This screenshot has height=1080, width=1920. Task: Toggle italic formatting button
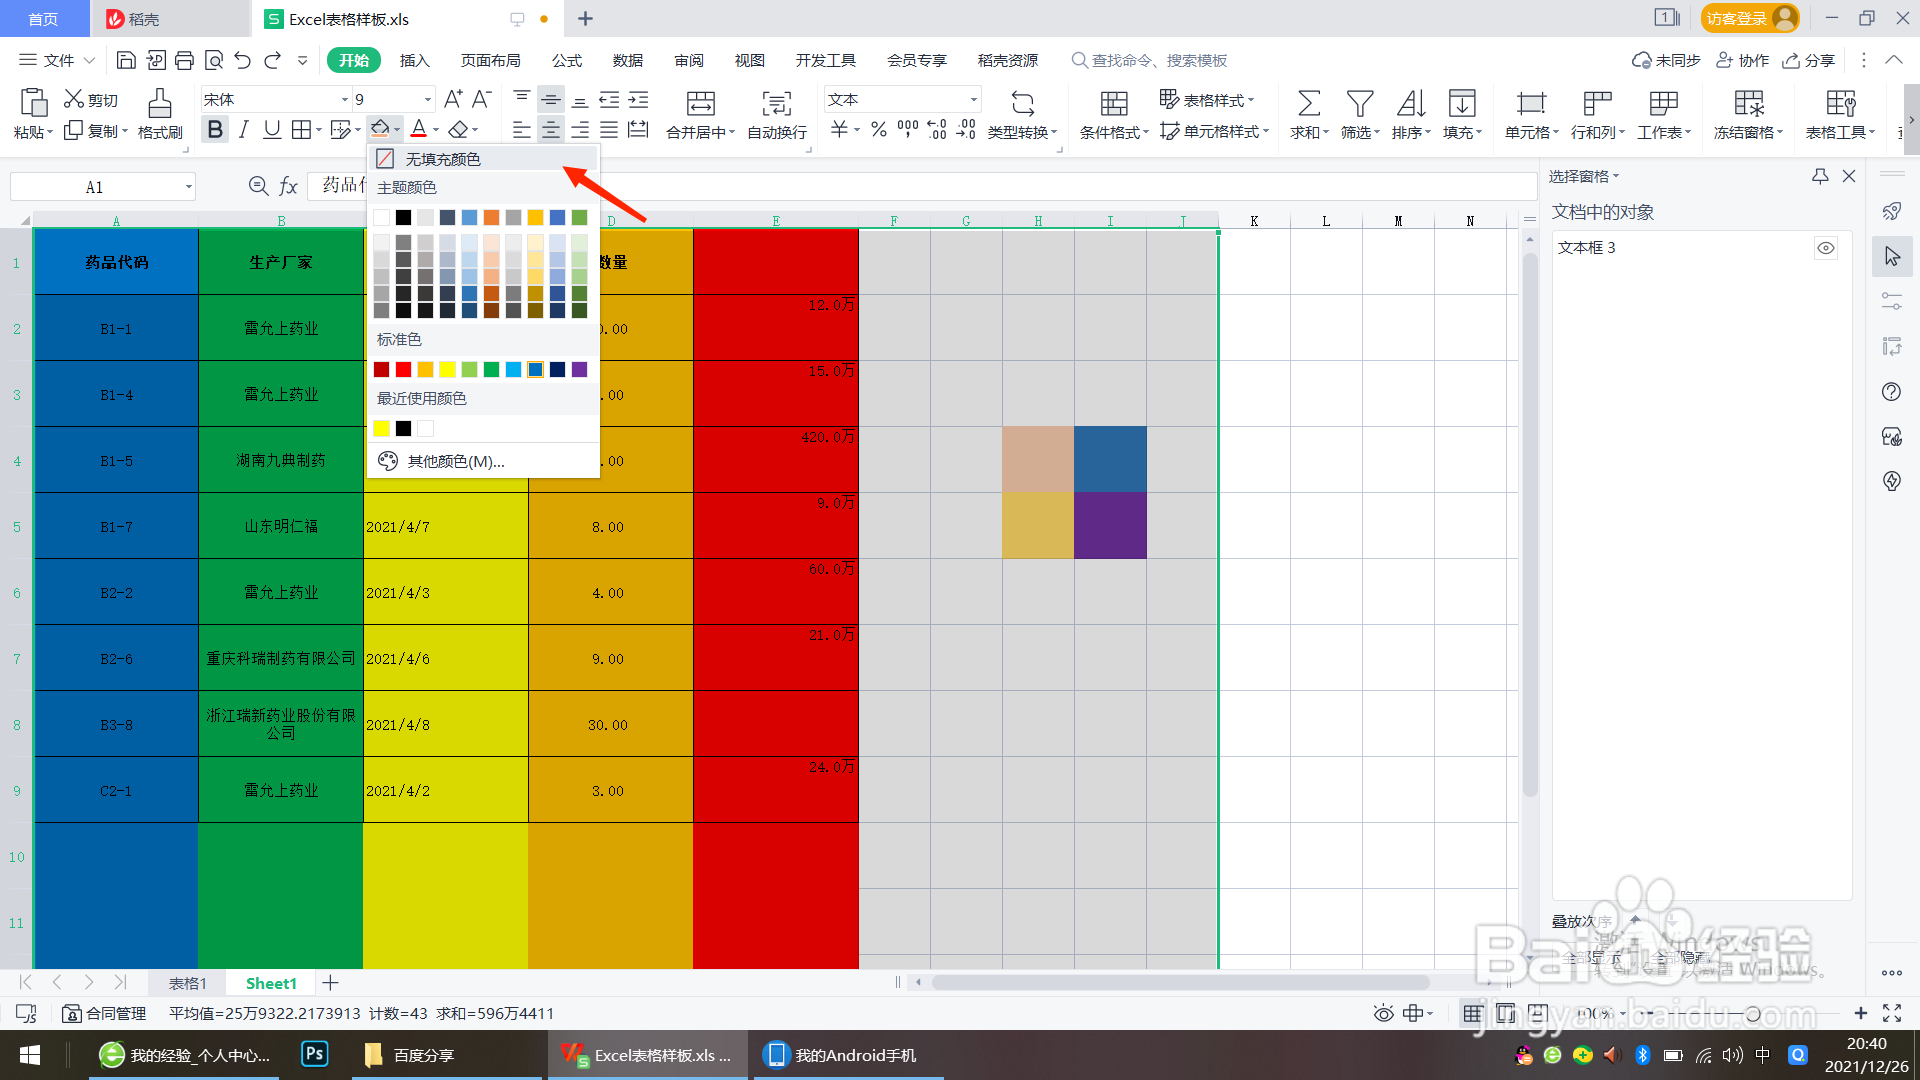point(243,130)
